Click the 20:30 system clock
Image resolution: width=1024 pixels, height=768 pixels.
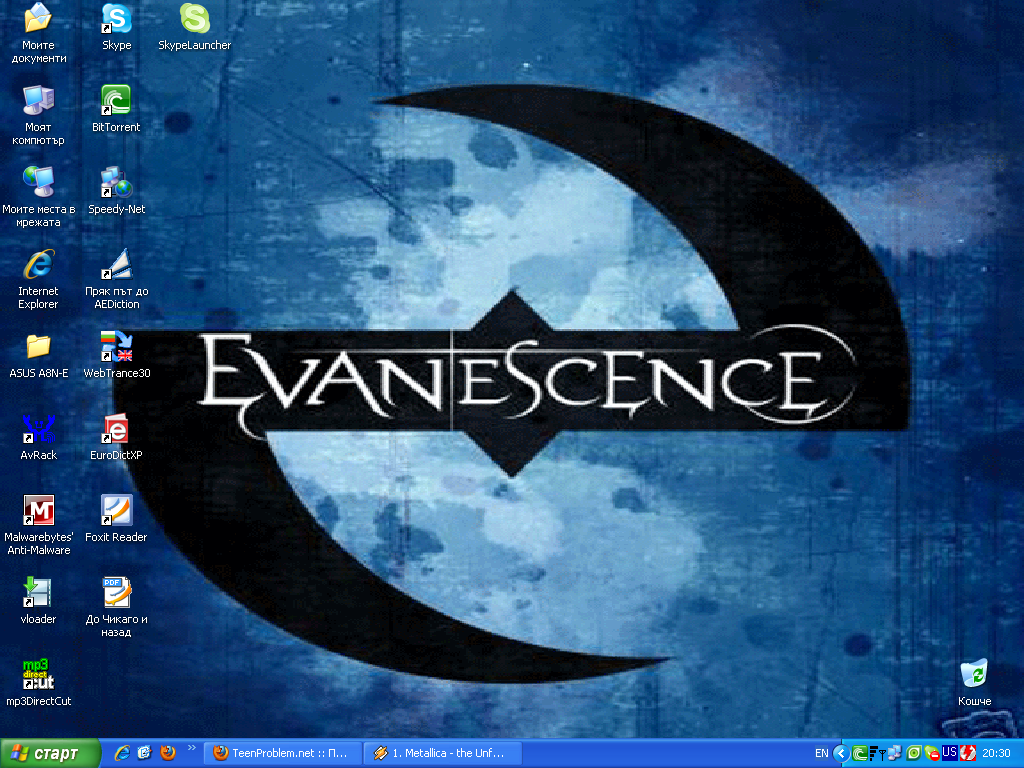pos(997,754)
